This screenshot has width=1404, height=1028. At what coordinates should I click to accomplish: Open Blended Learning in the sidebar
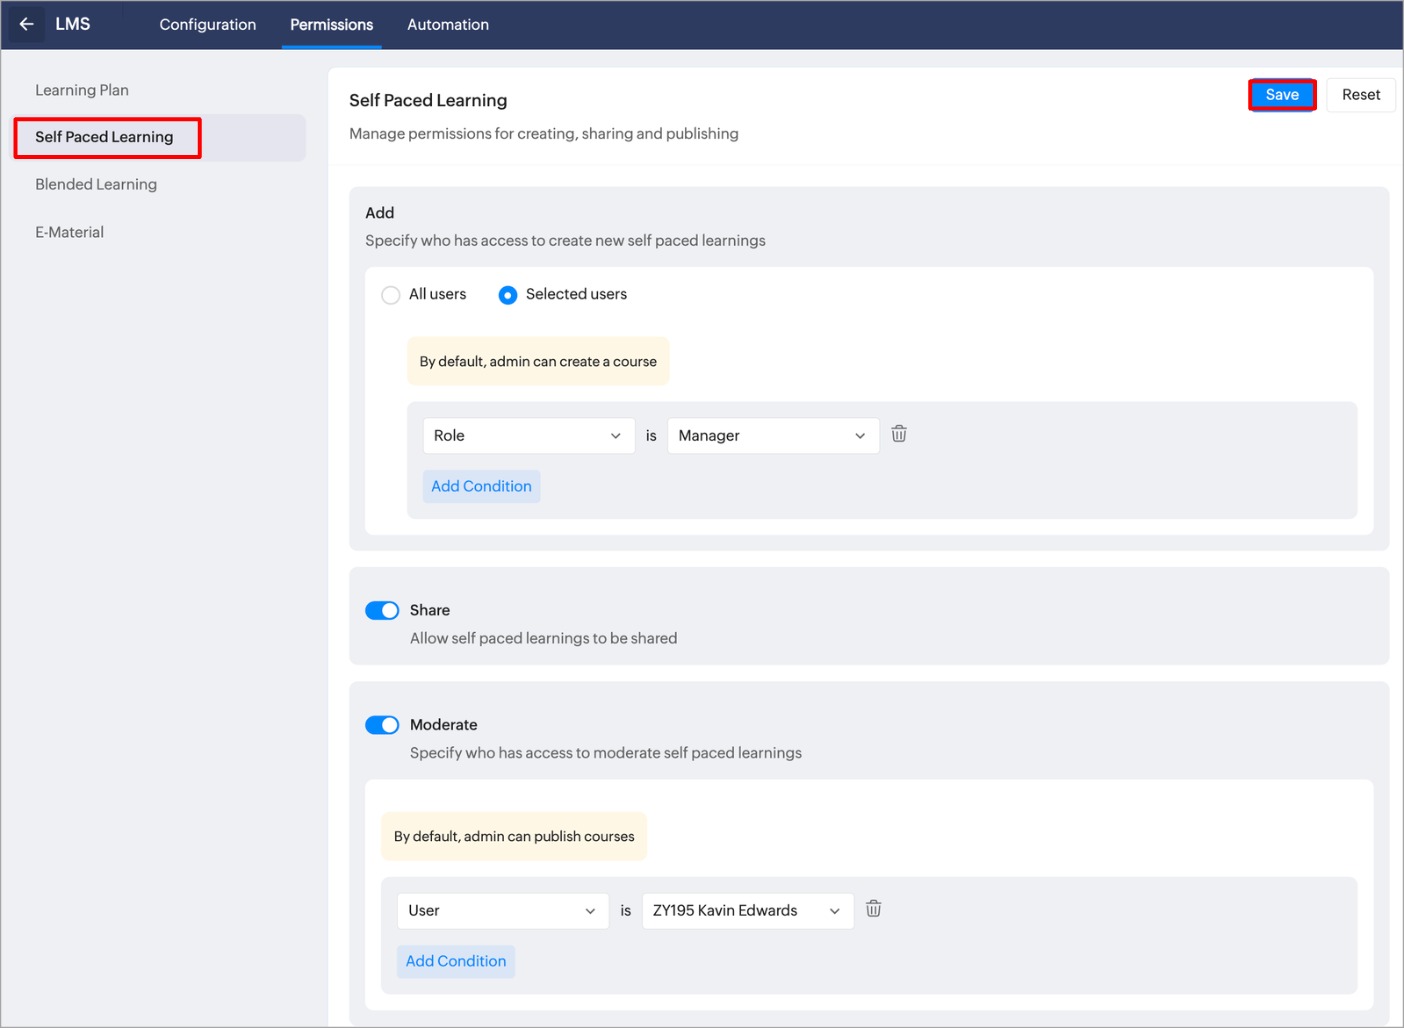tap(96, 185)
